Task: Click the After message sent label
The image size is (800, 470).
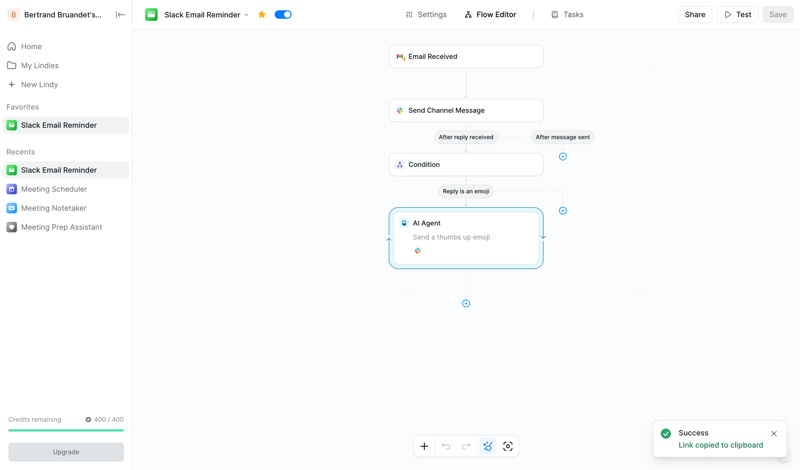Action: (563, 137)
